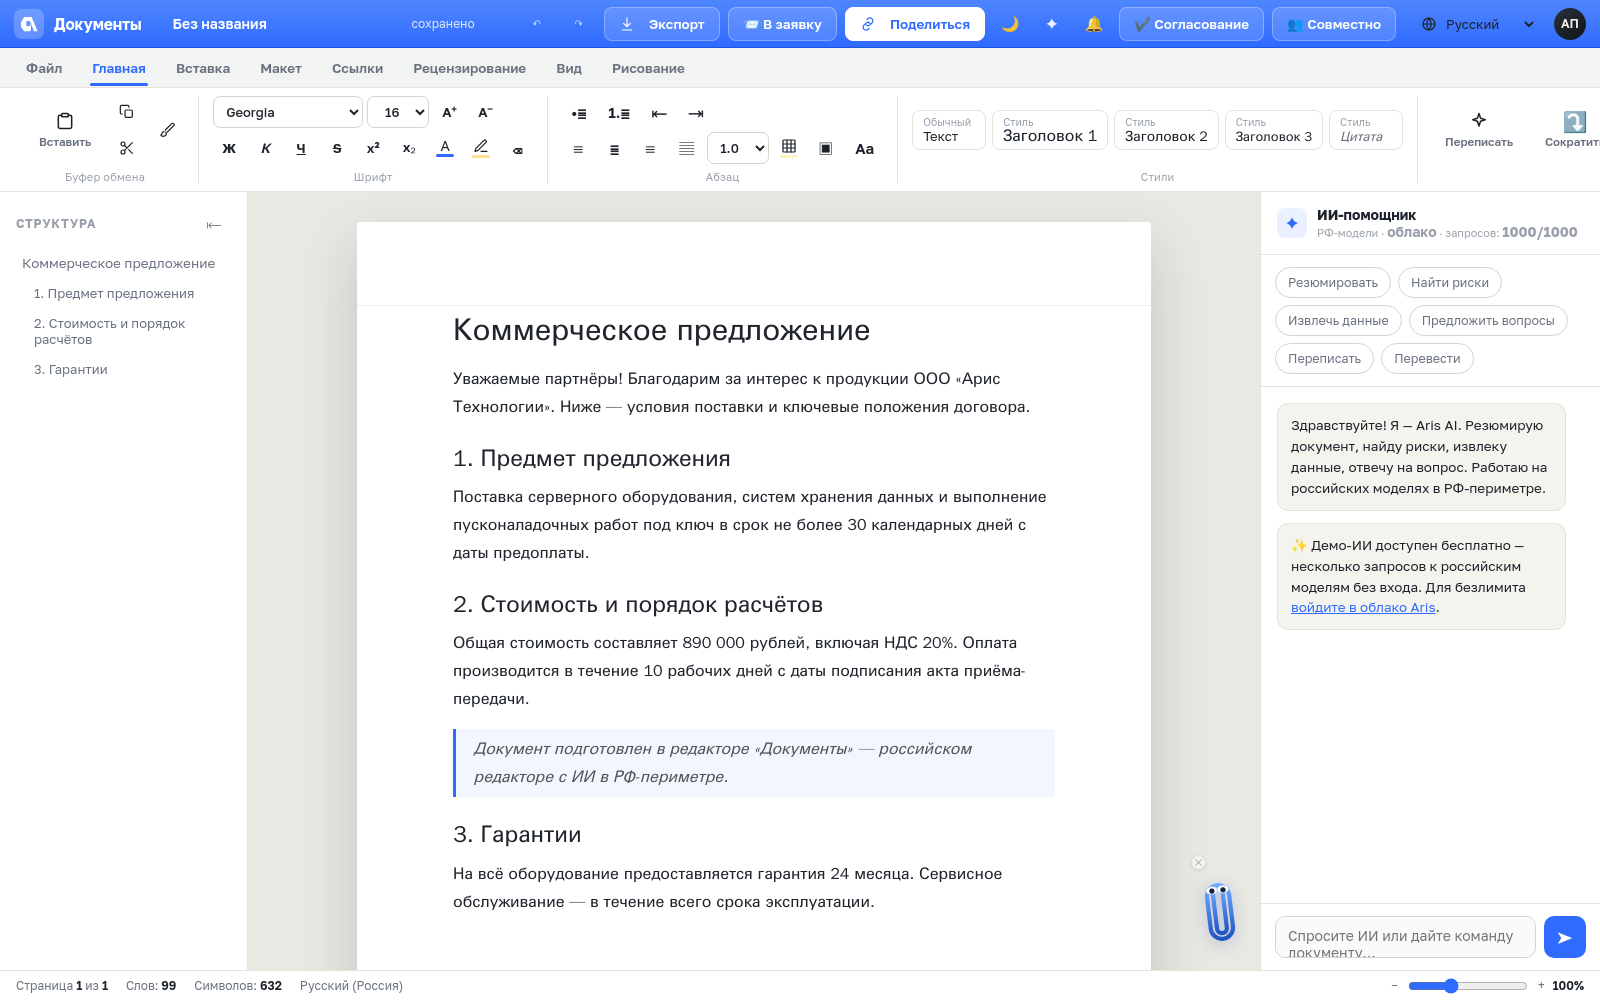
Task: Click the paperclip assistant mascot
Action: (1220, 911)
